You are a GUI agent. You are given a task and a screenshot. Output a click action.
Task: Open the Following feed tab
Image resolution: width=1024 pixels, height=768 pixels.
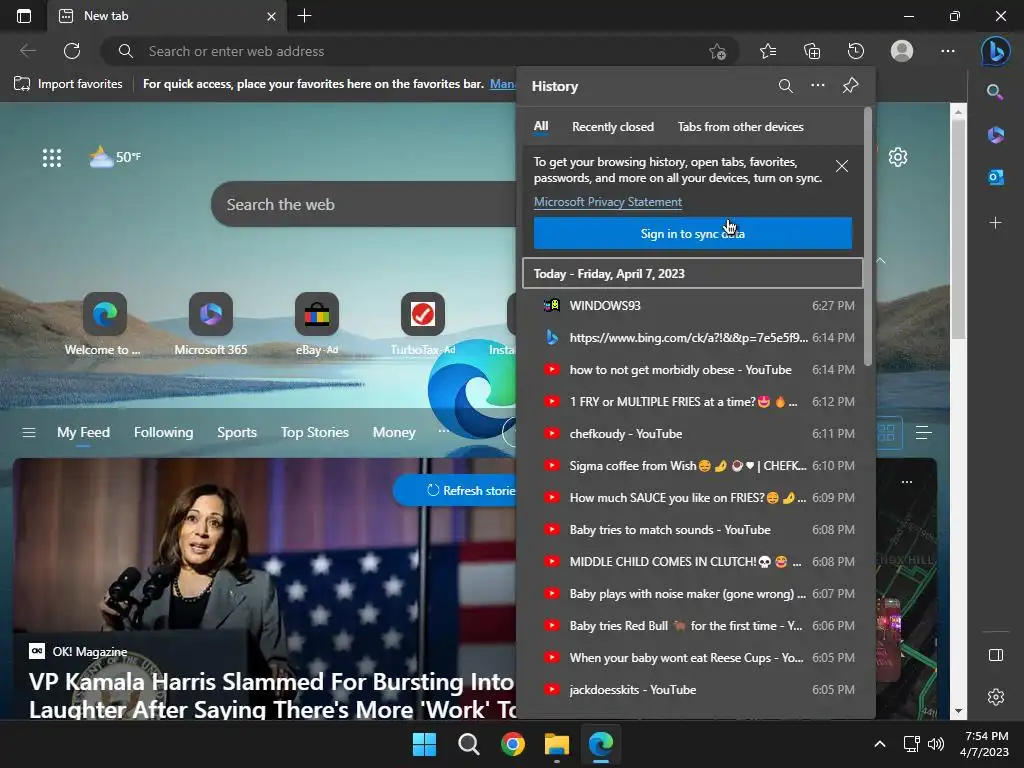coord(163,432)
